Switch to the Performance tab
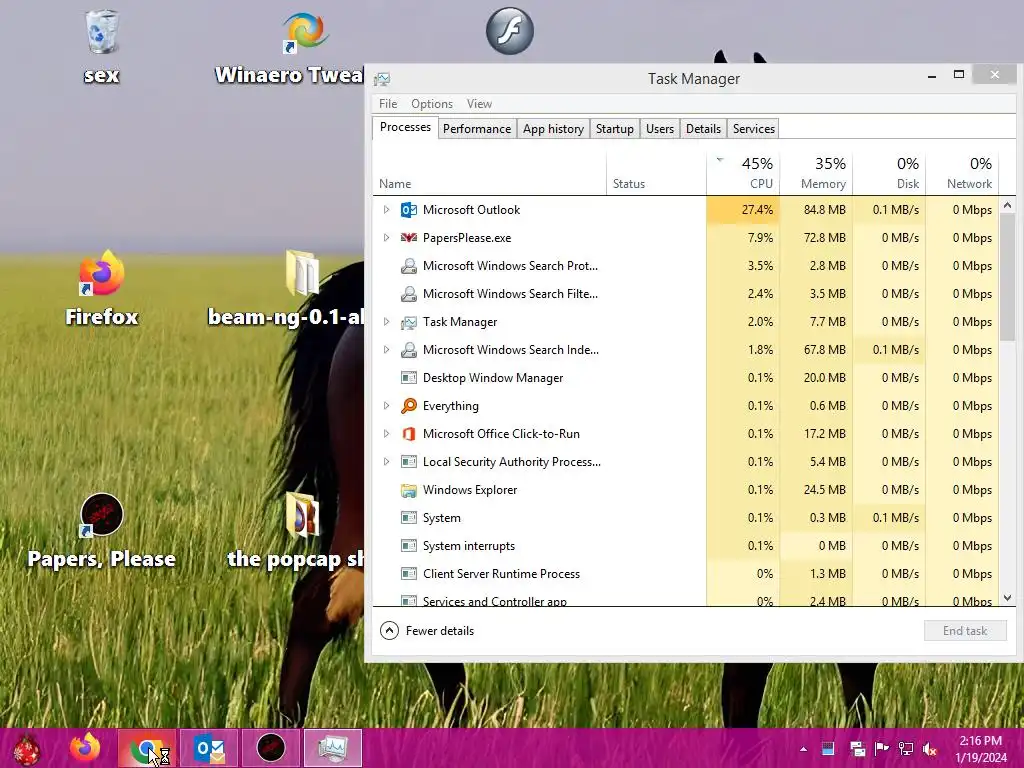The width and height of the screenshot is (1024, 768). (477, 129)
